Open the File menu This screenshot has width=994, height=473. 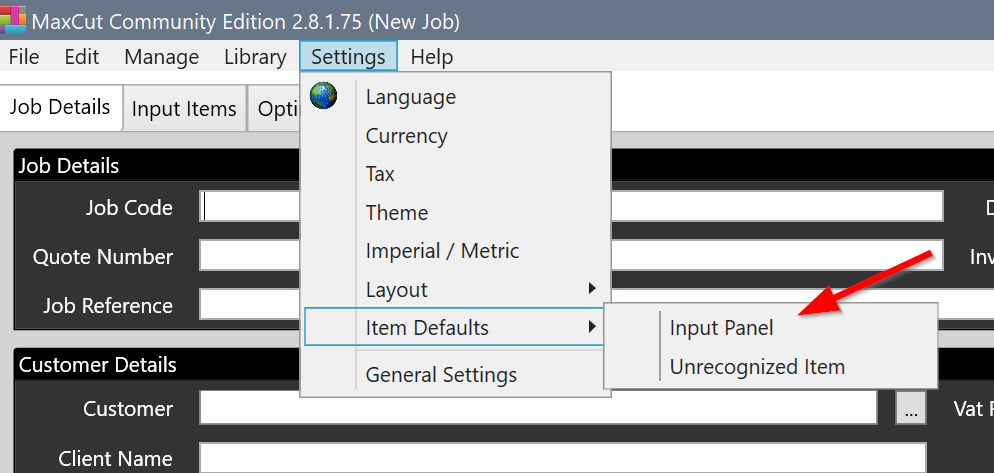pyautogui.click(x=24, y=57)
